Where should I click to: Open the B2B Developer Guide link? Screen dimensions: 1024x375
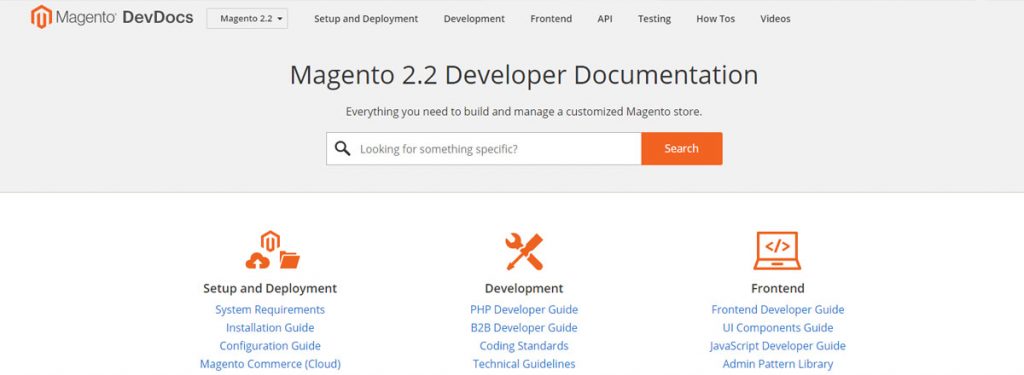(x=524, y=328)
